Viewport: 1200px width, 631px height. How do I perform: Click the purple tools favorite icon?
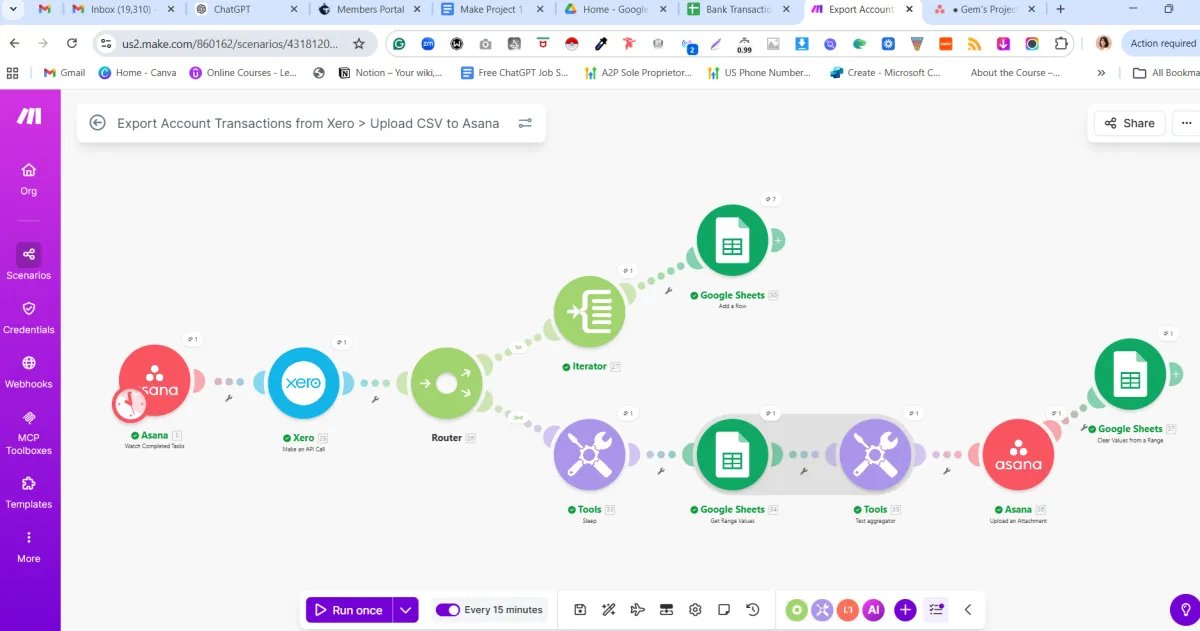tap(822, 609)
